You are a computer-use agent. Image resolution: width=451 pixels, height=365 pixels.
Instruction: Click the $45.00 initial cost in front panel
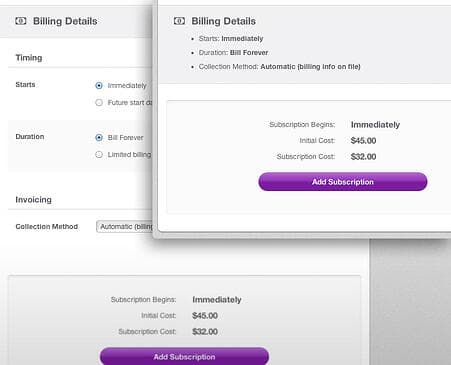(363, 141)
